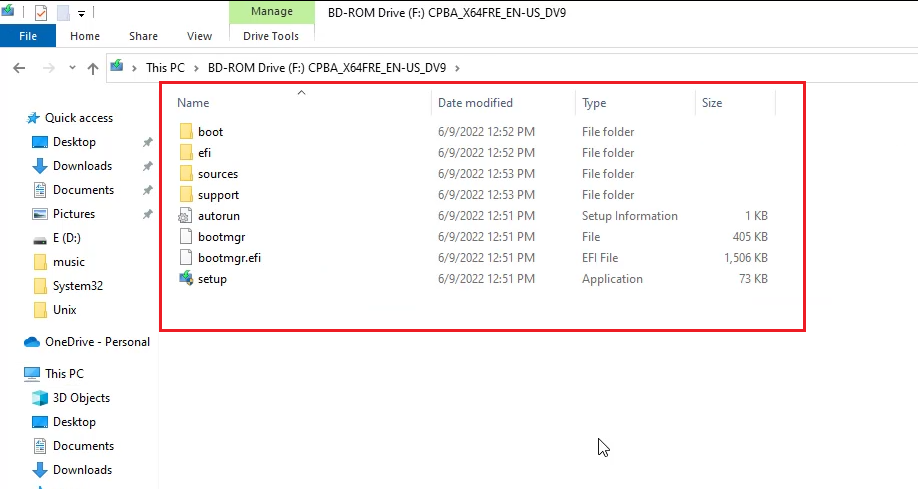
Task: Switch to the Home ribbon tab
Action: [x=85, y=36]
